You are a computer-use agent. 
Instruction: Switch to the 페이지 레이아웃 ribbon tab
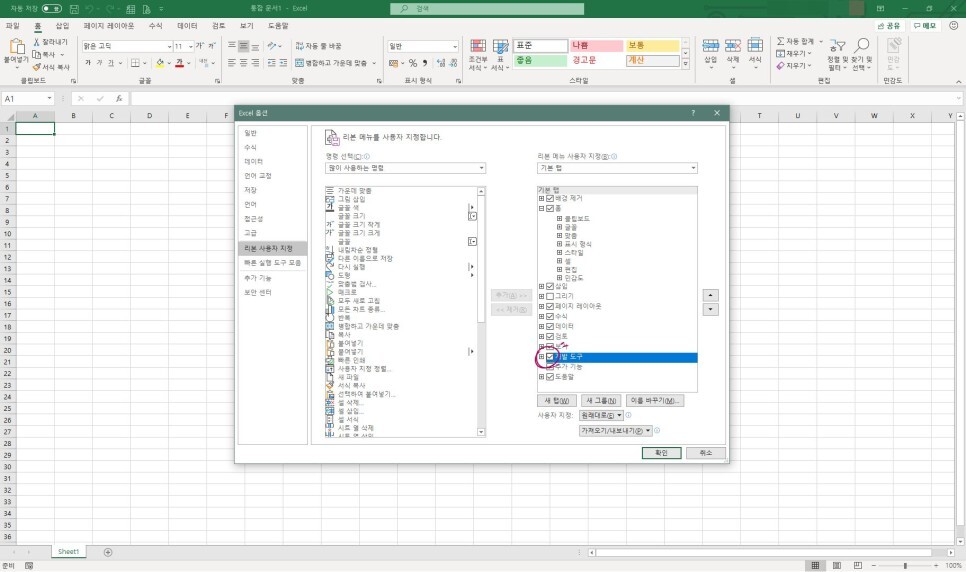(x=108, y=25)
